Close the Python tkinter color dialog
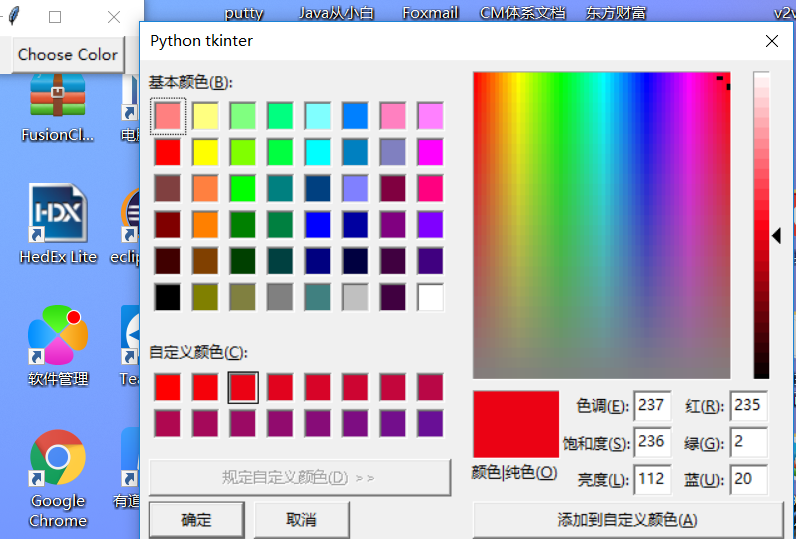This screenshot has width=796, height=539. (x=772, y=41)
